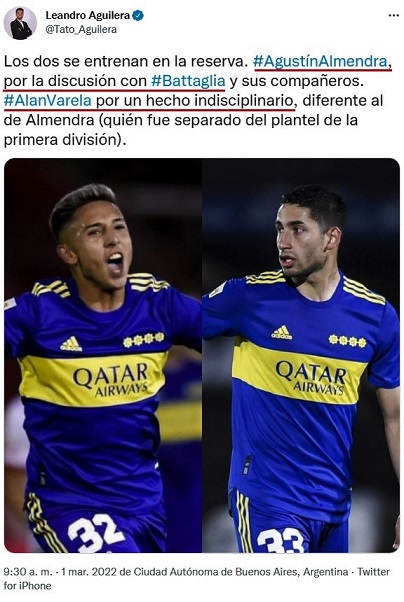This screenshot has height=602, width=404.
Task: Click the 9:30 a. m. timestamp
Action: click(x=28, y=572)
